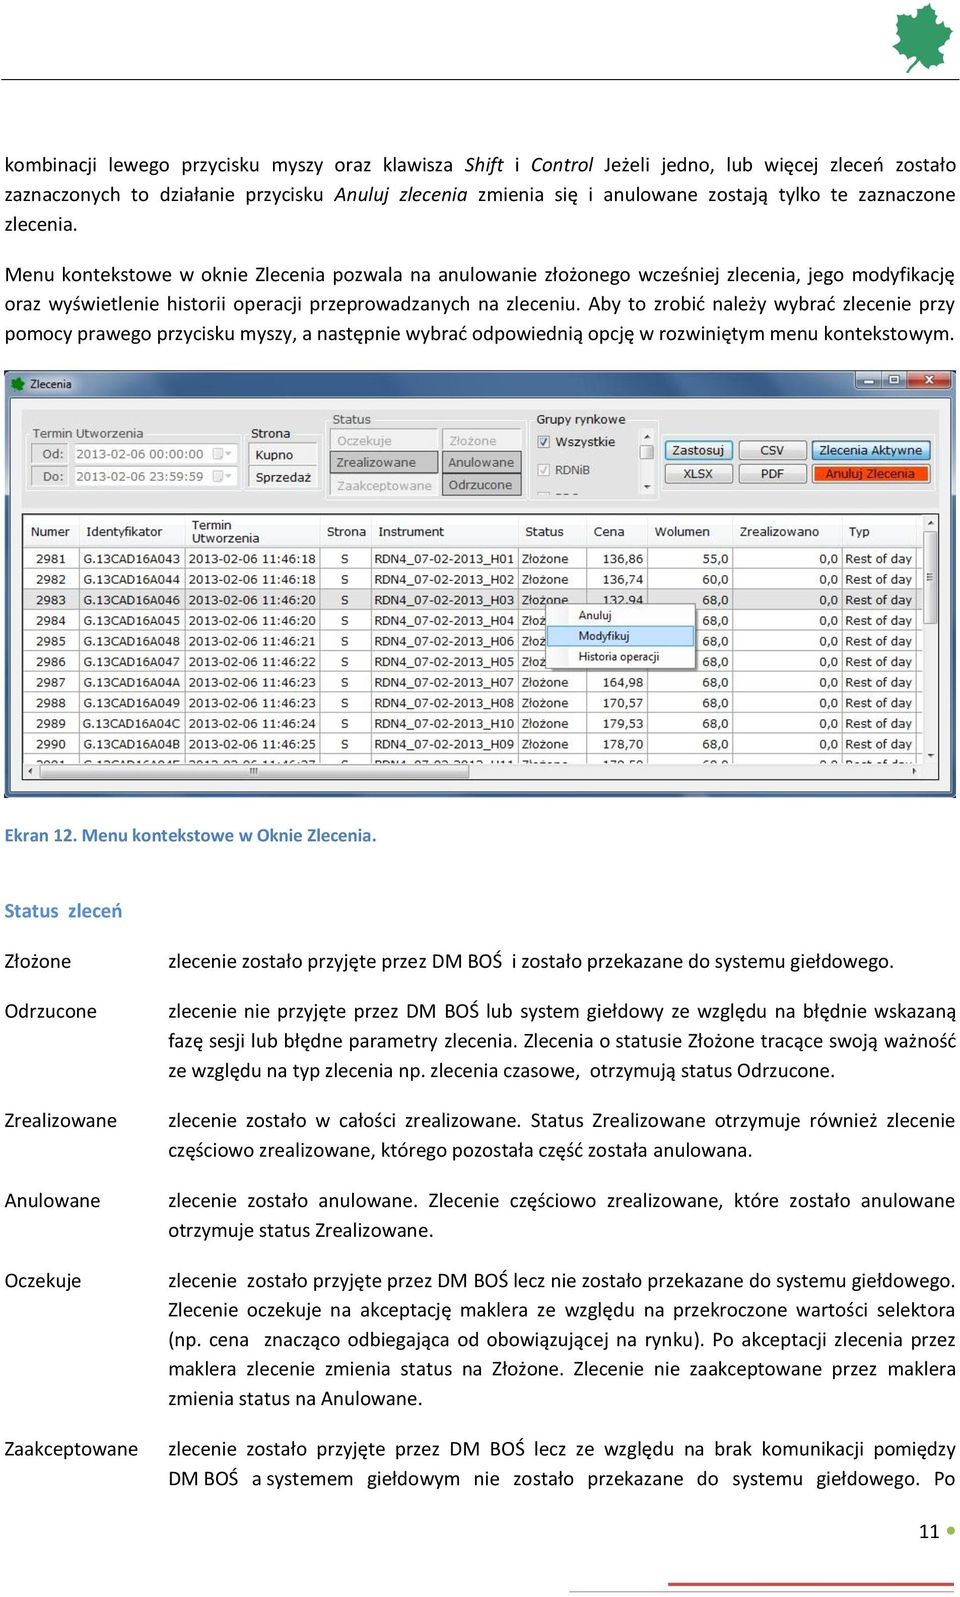Toggle Odrzucone status filter
The height and width of the screenshot is (1597, 960).
[x=482, y=485]
